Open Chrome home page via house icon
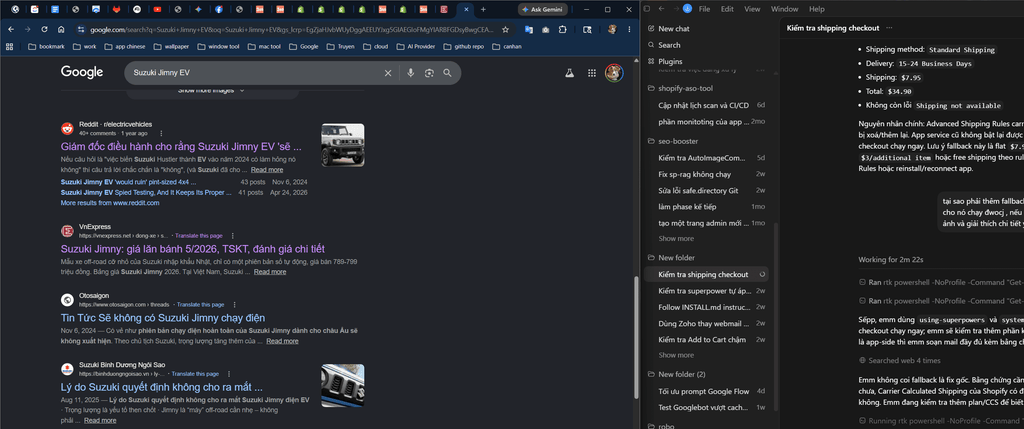1024x429 pixels. pos(61,29)
